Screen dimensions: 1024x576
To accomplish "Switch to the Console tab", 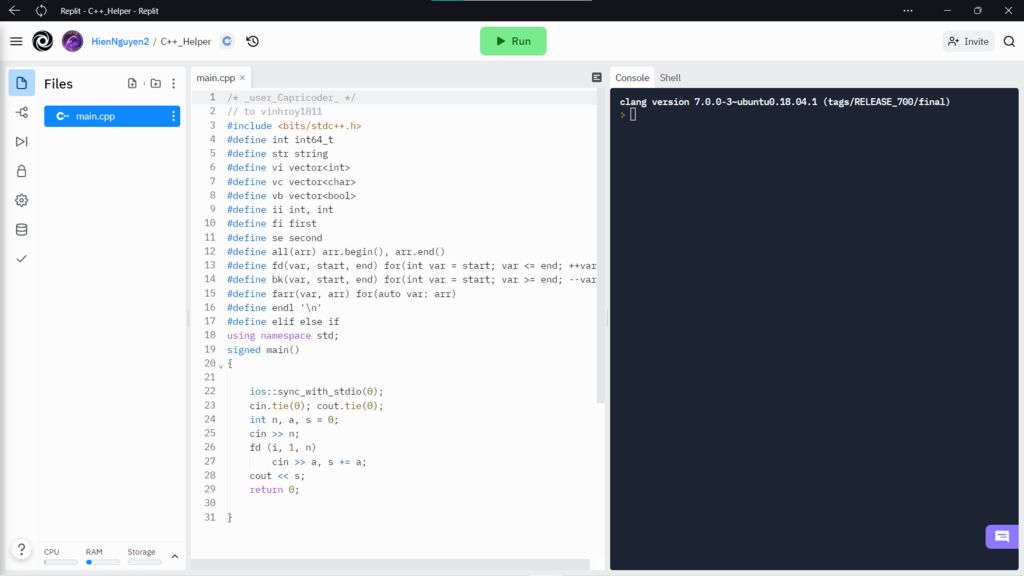I will coord(632,78).
